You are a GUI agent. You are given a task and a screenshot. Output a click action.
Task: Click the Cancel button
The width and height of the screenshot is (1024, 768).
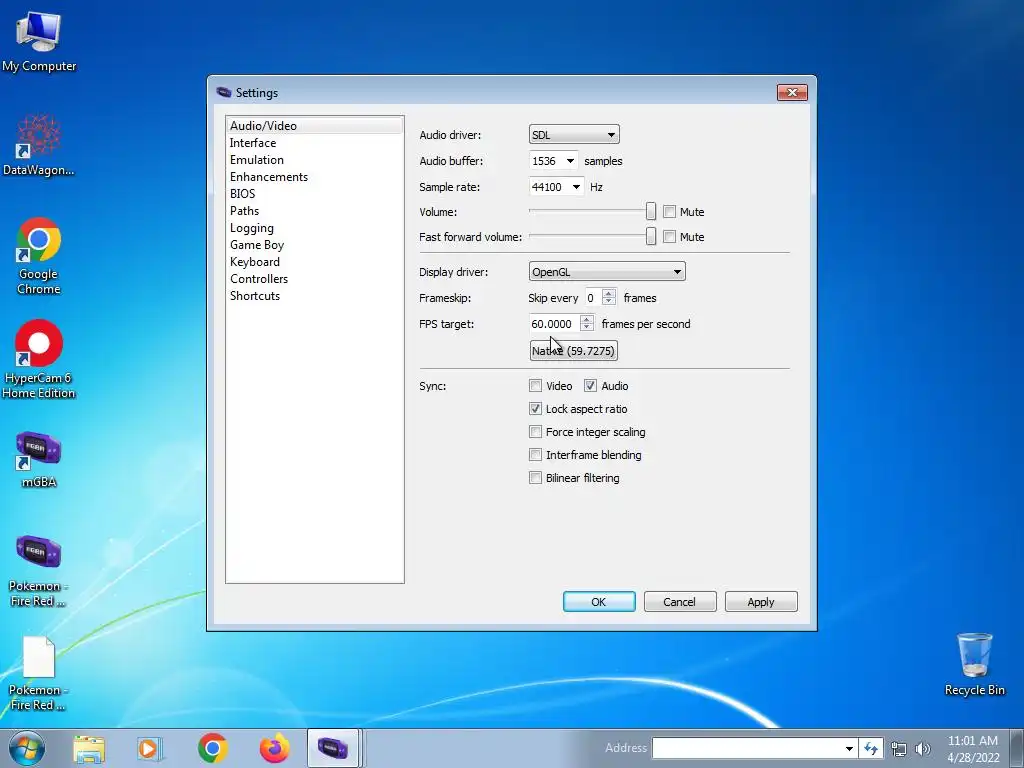coord(680,601)
